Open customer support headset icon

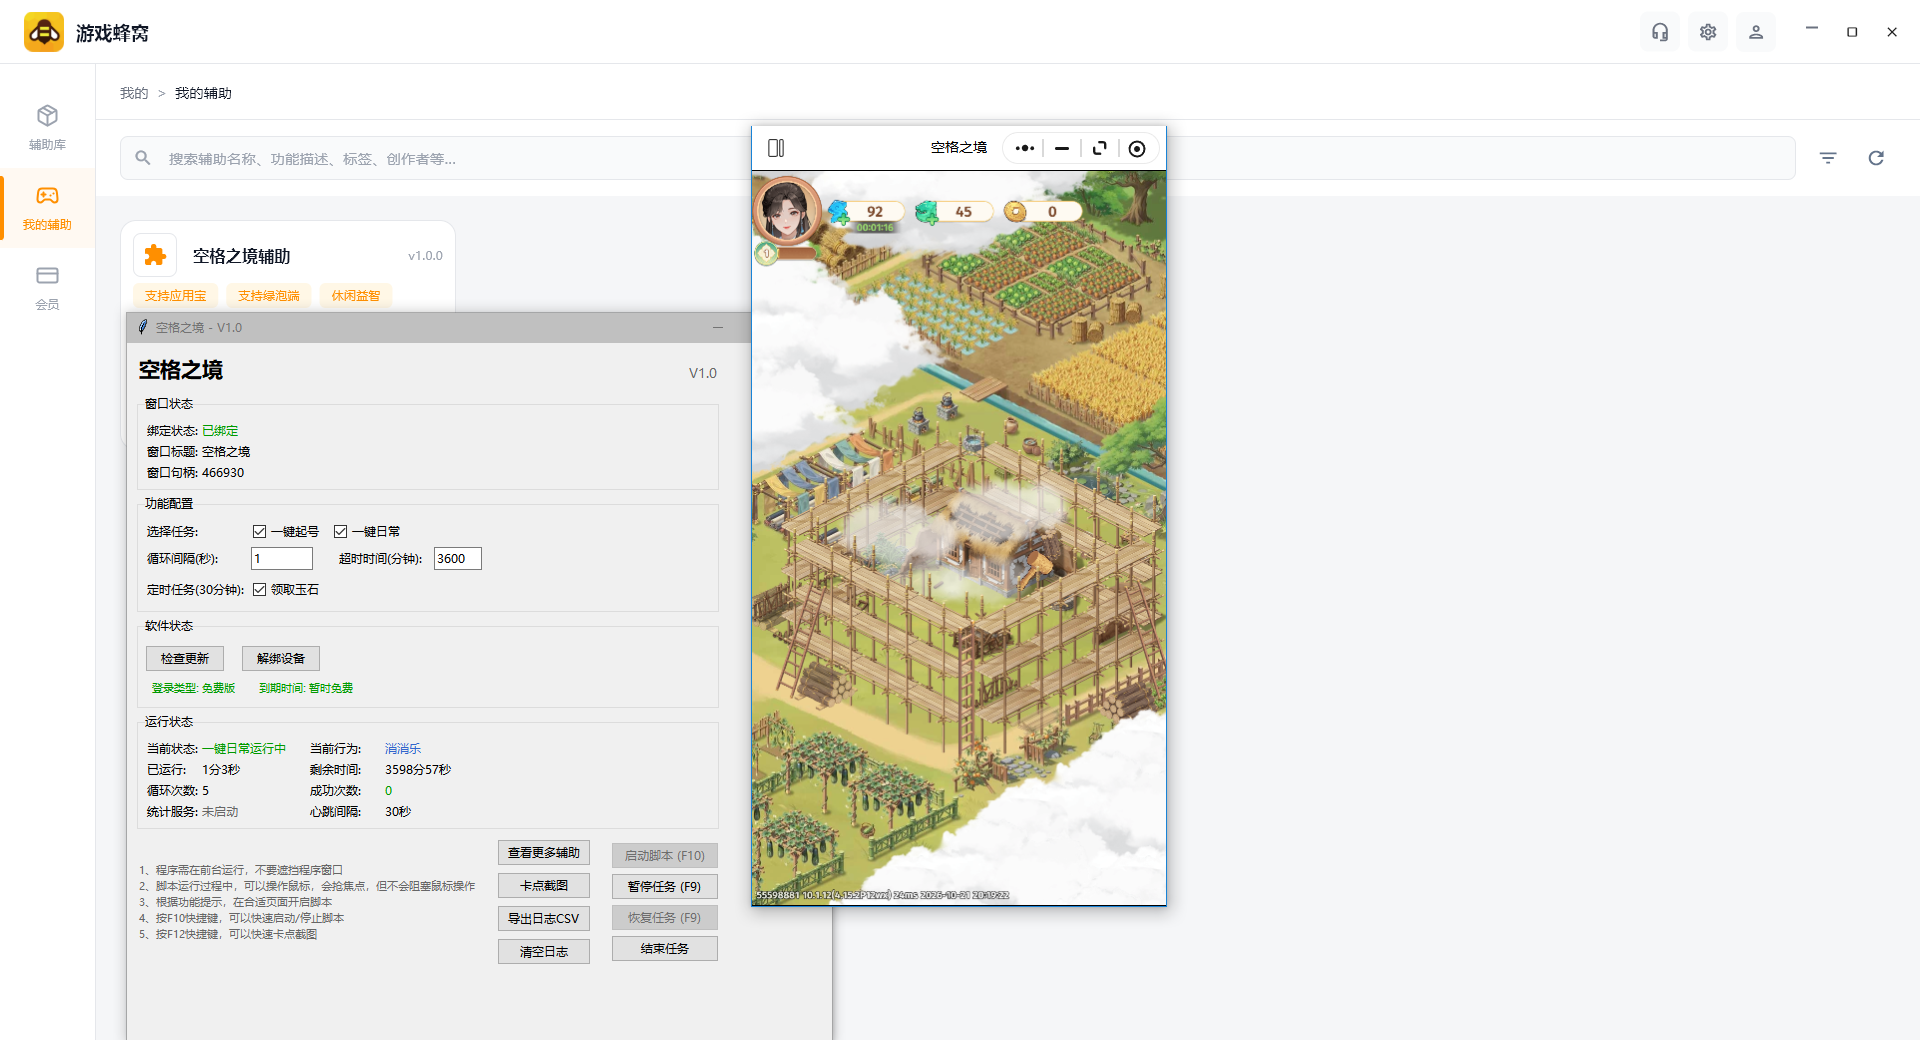(x=1660, y=32)
